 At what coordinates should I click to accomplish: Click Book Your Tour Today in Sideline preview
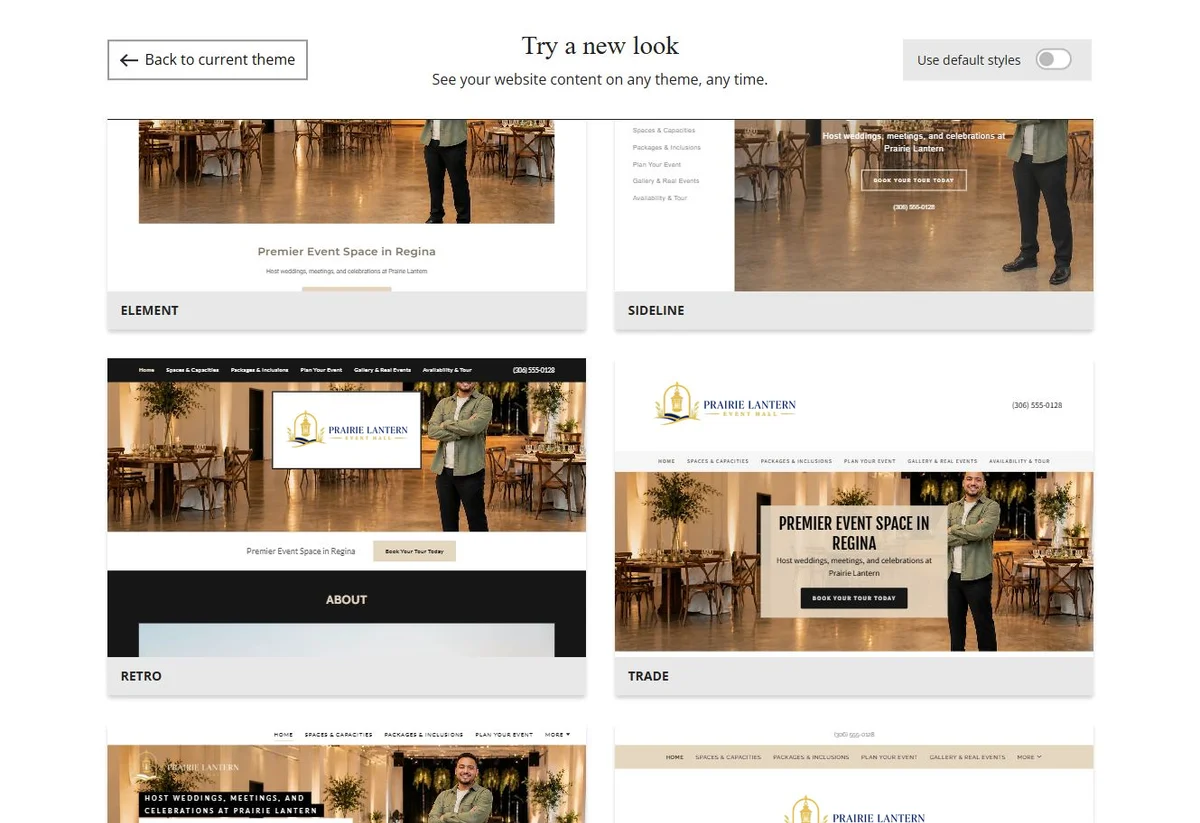tap(913, 180)
